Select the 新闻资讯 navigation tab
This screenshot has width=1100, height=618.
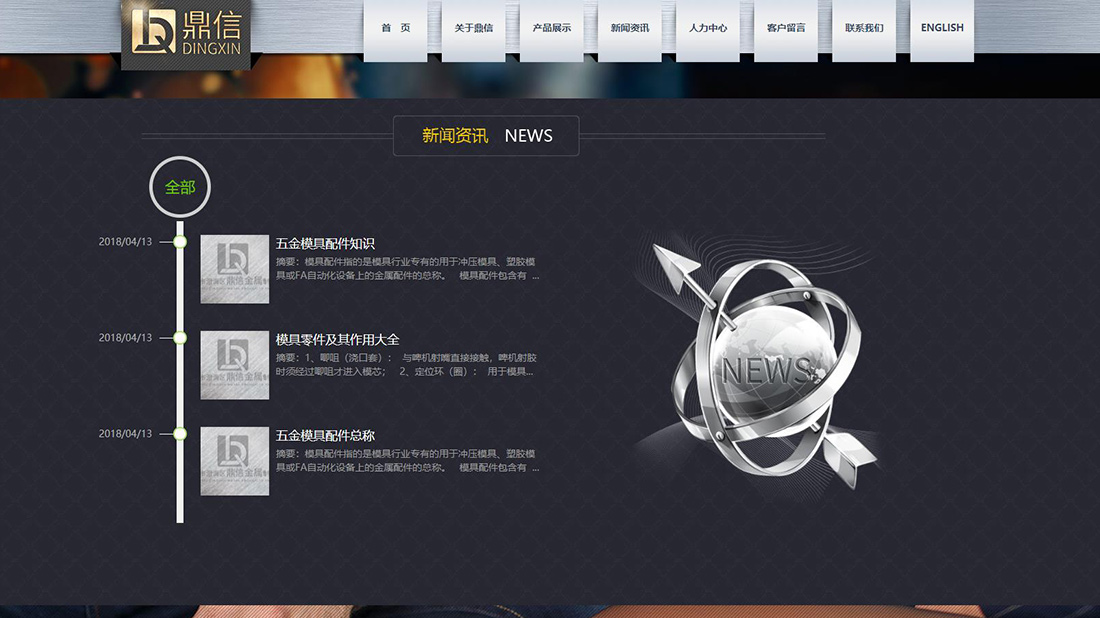tap(630, 28)
